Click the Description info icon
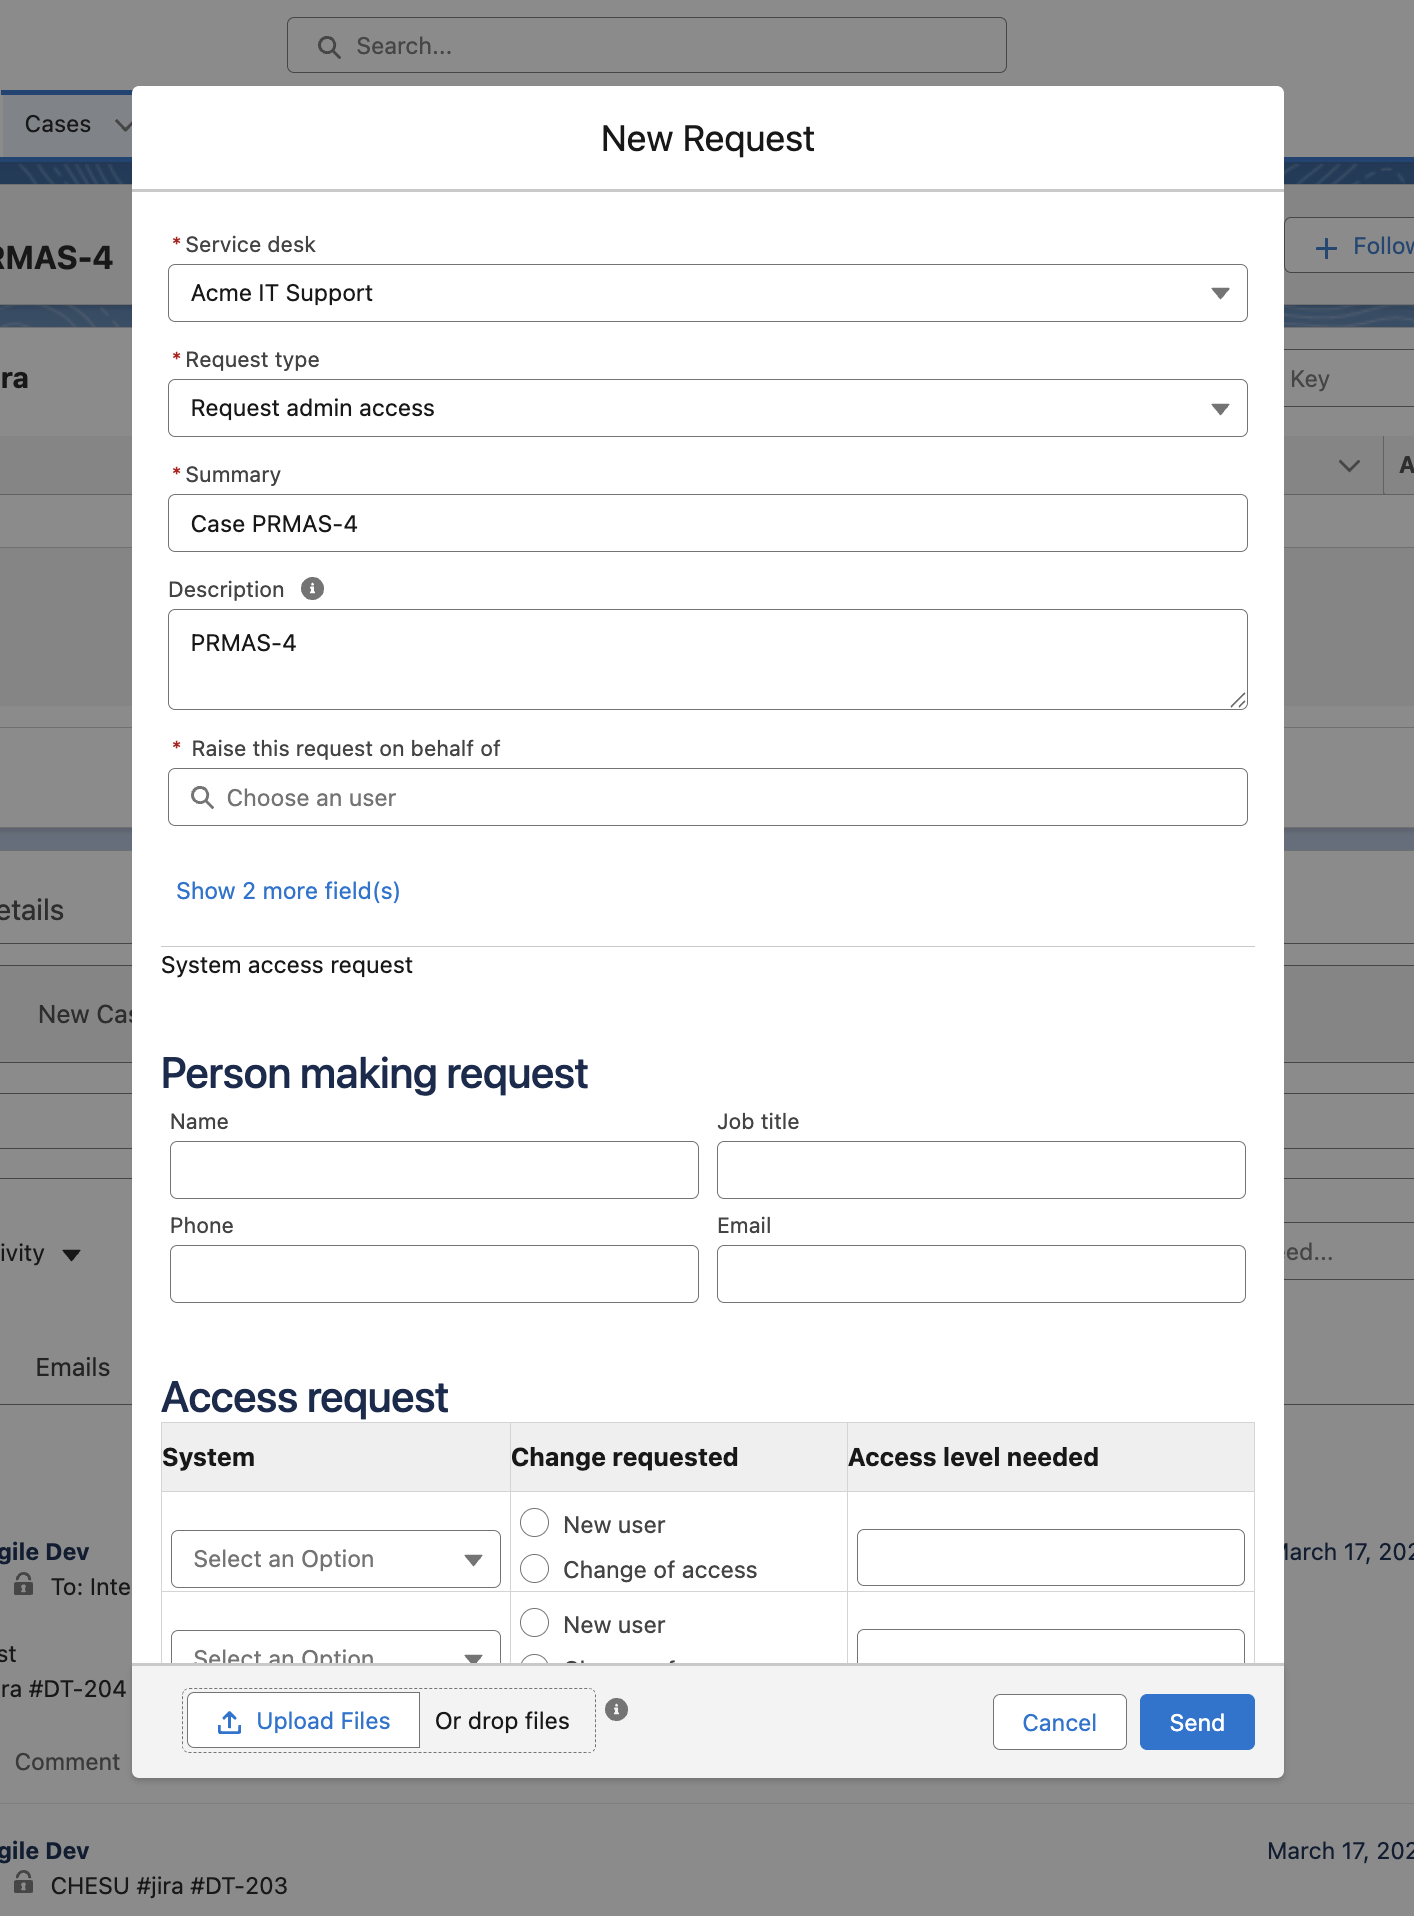The image size is (1414, 1916). pyautogui.click(x=312, y=589)
